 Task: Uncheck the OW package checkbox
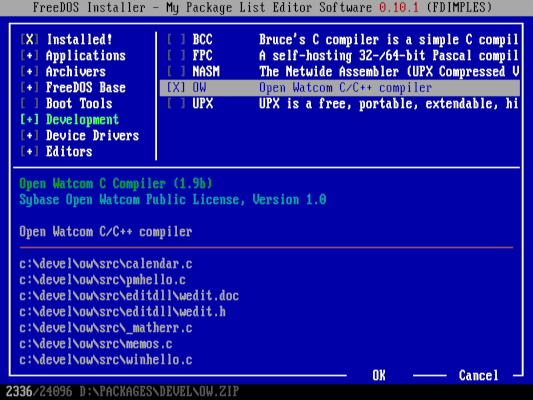click(176, 88)
